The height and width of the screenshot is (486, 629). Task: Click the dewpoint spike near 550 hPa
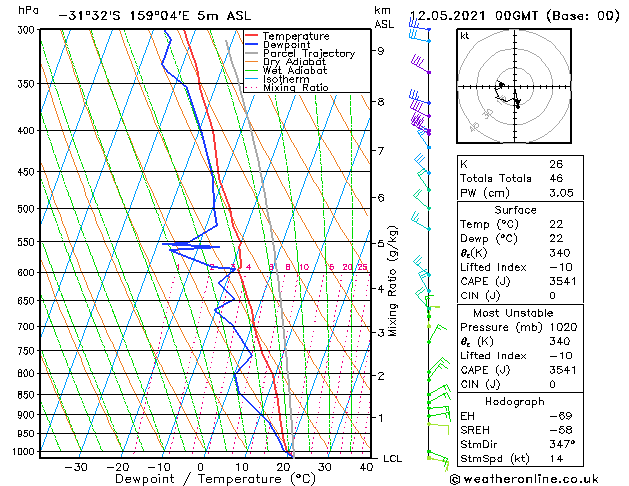(192, 246)
